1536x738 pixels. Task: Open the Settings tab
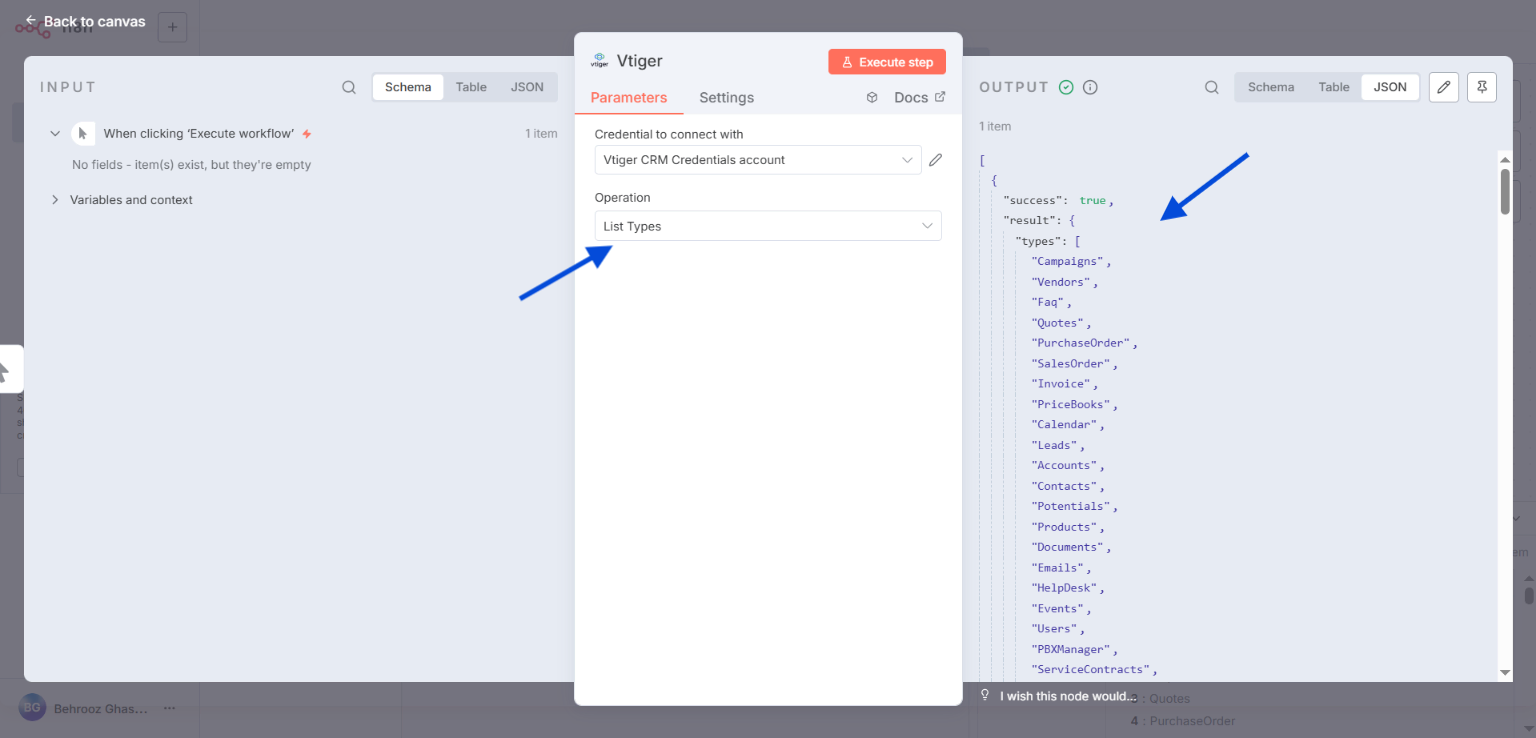tap(726, 98)
